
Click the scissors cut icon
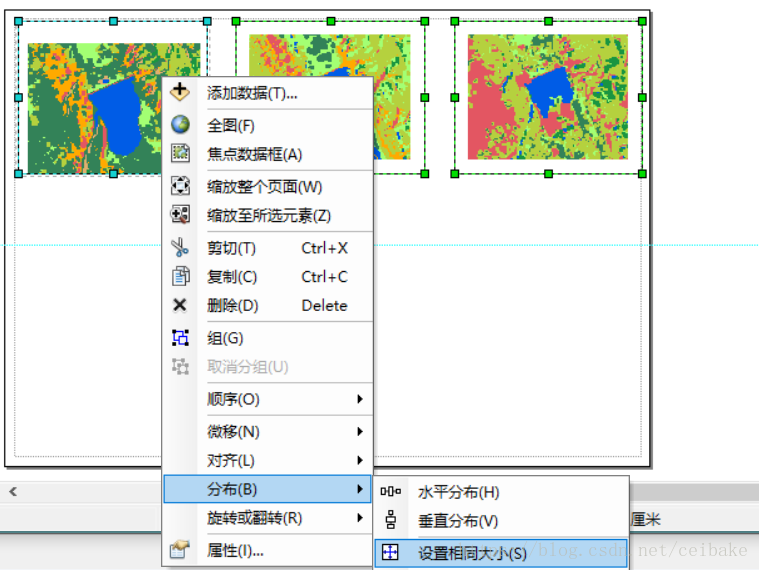coord(180,247)
